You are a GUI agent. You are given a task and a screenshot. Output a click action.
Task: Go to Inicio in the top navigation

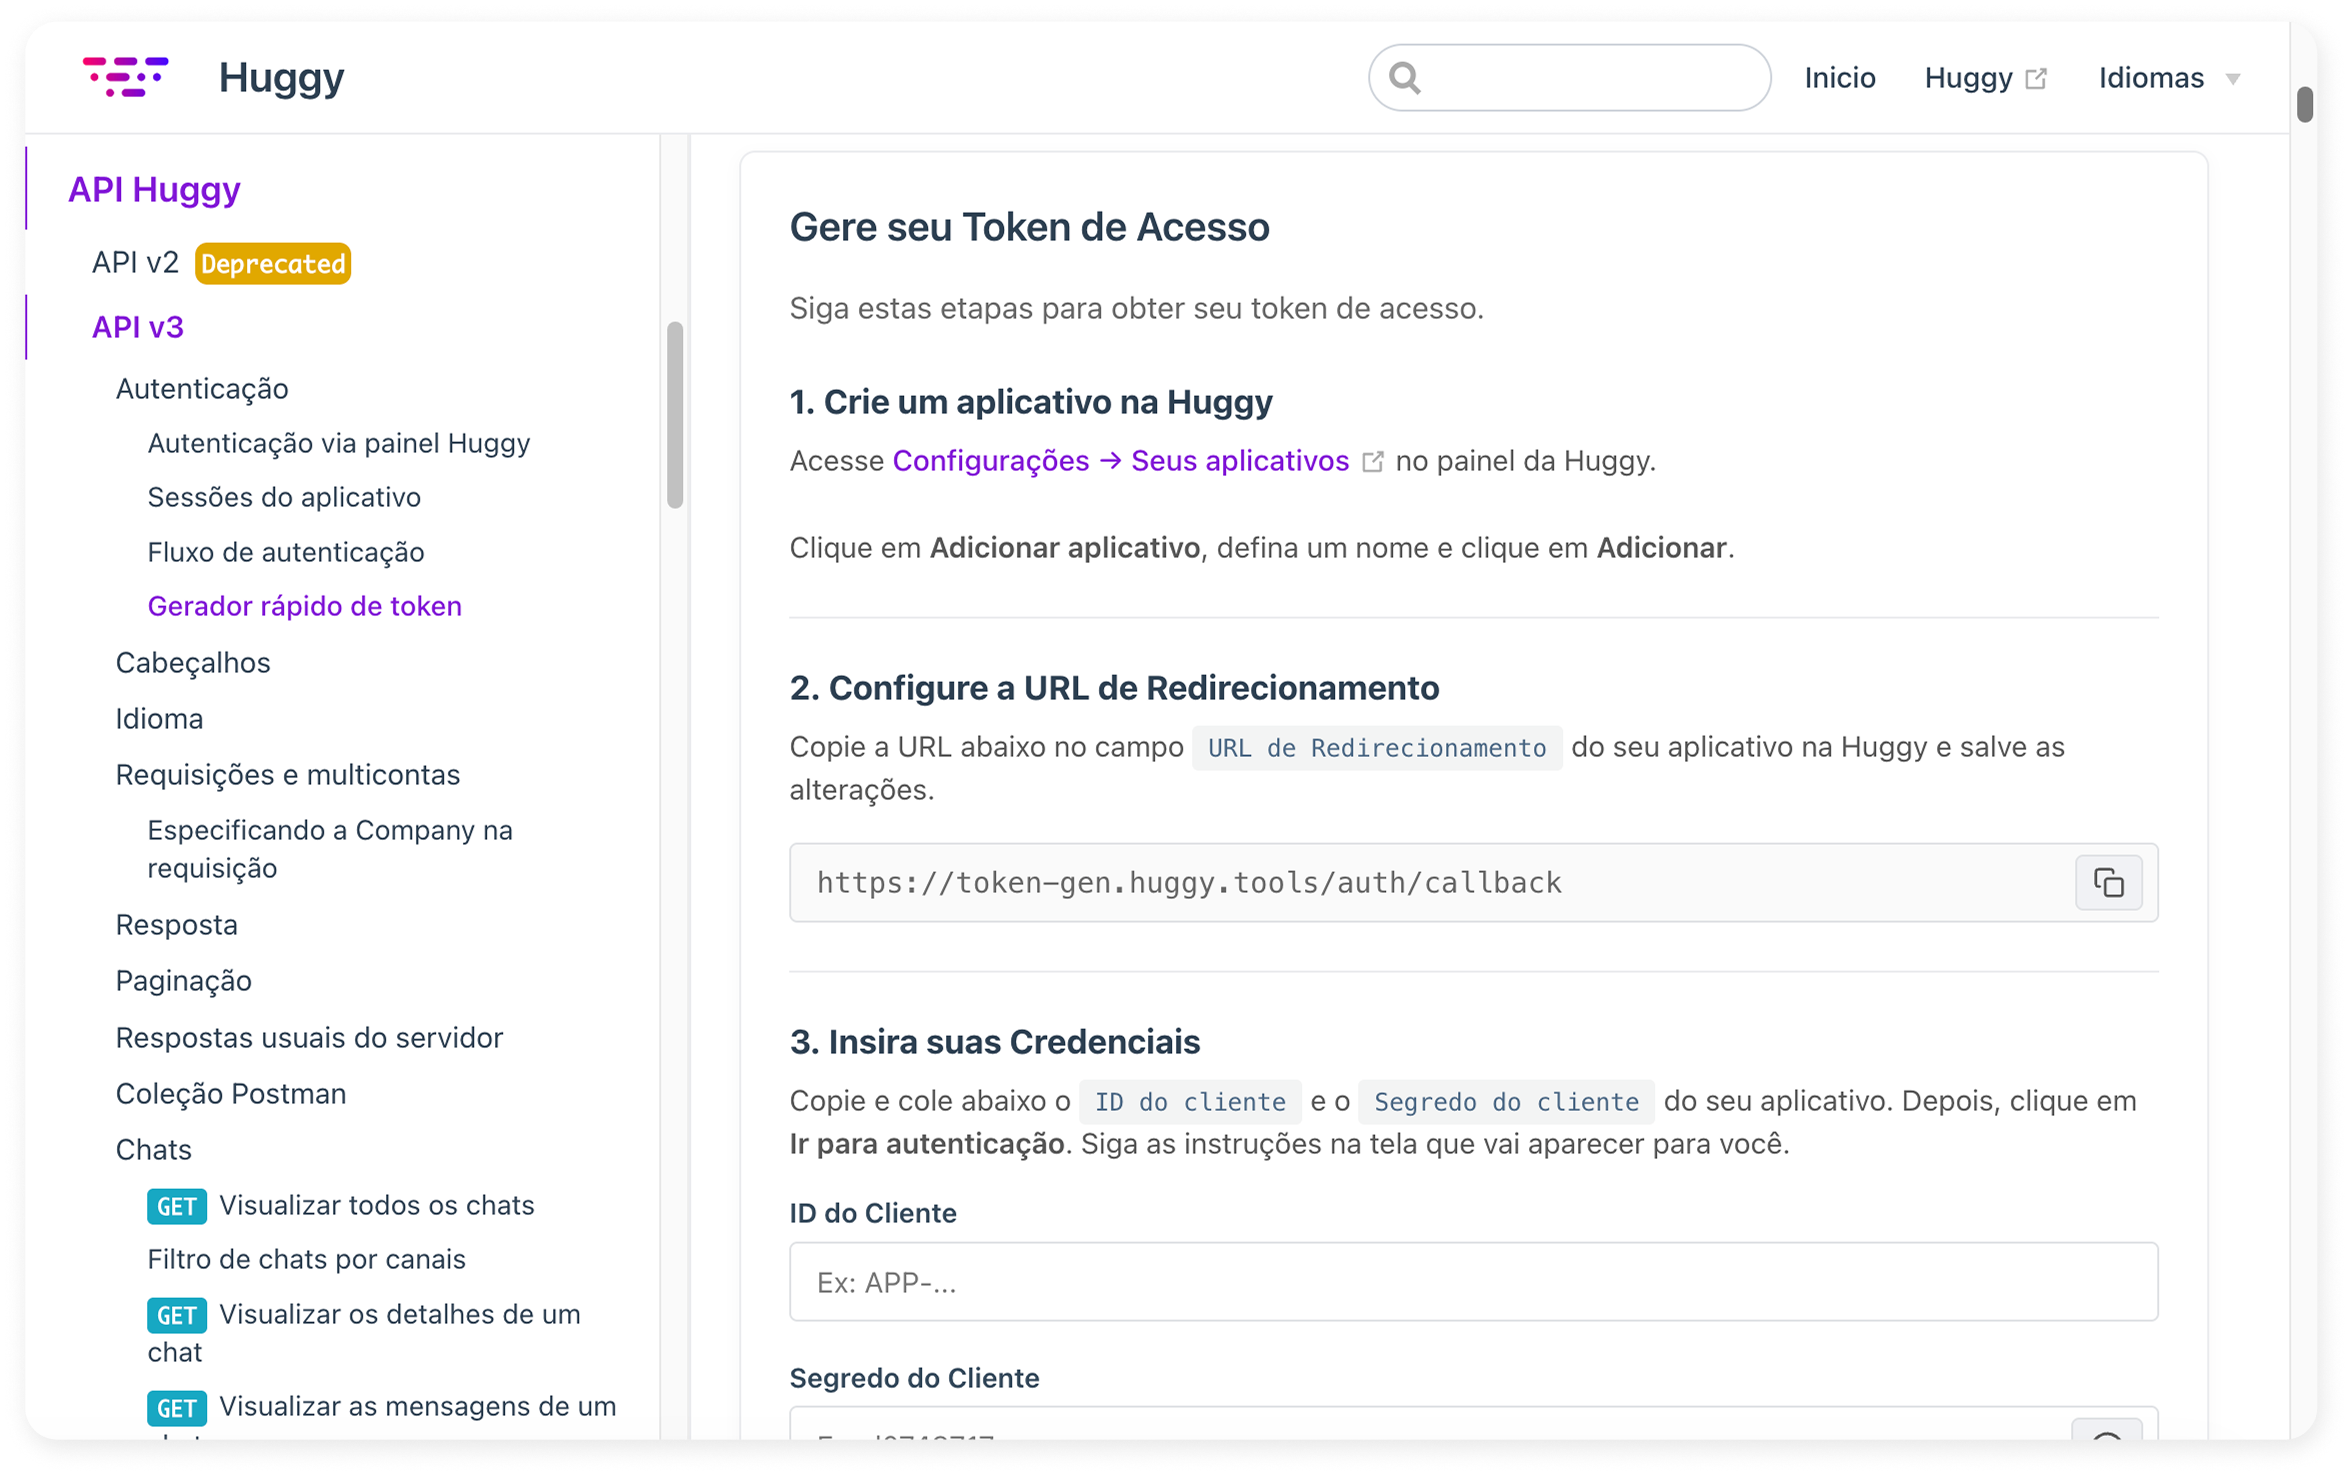[1839, 77]
